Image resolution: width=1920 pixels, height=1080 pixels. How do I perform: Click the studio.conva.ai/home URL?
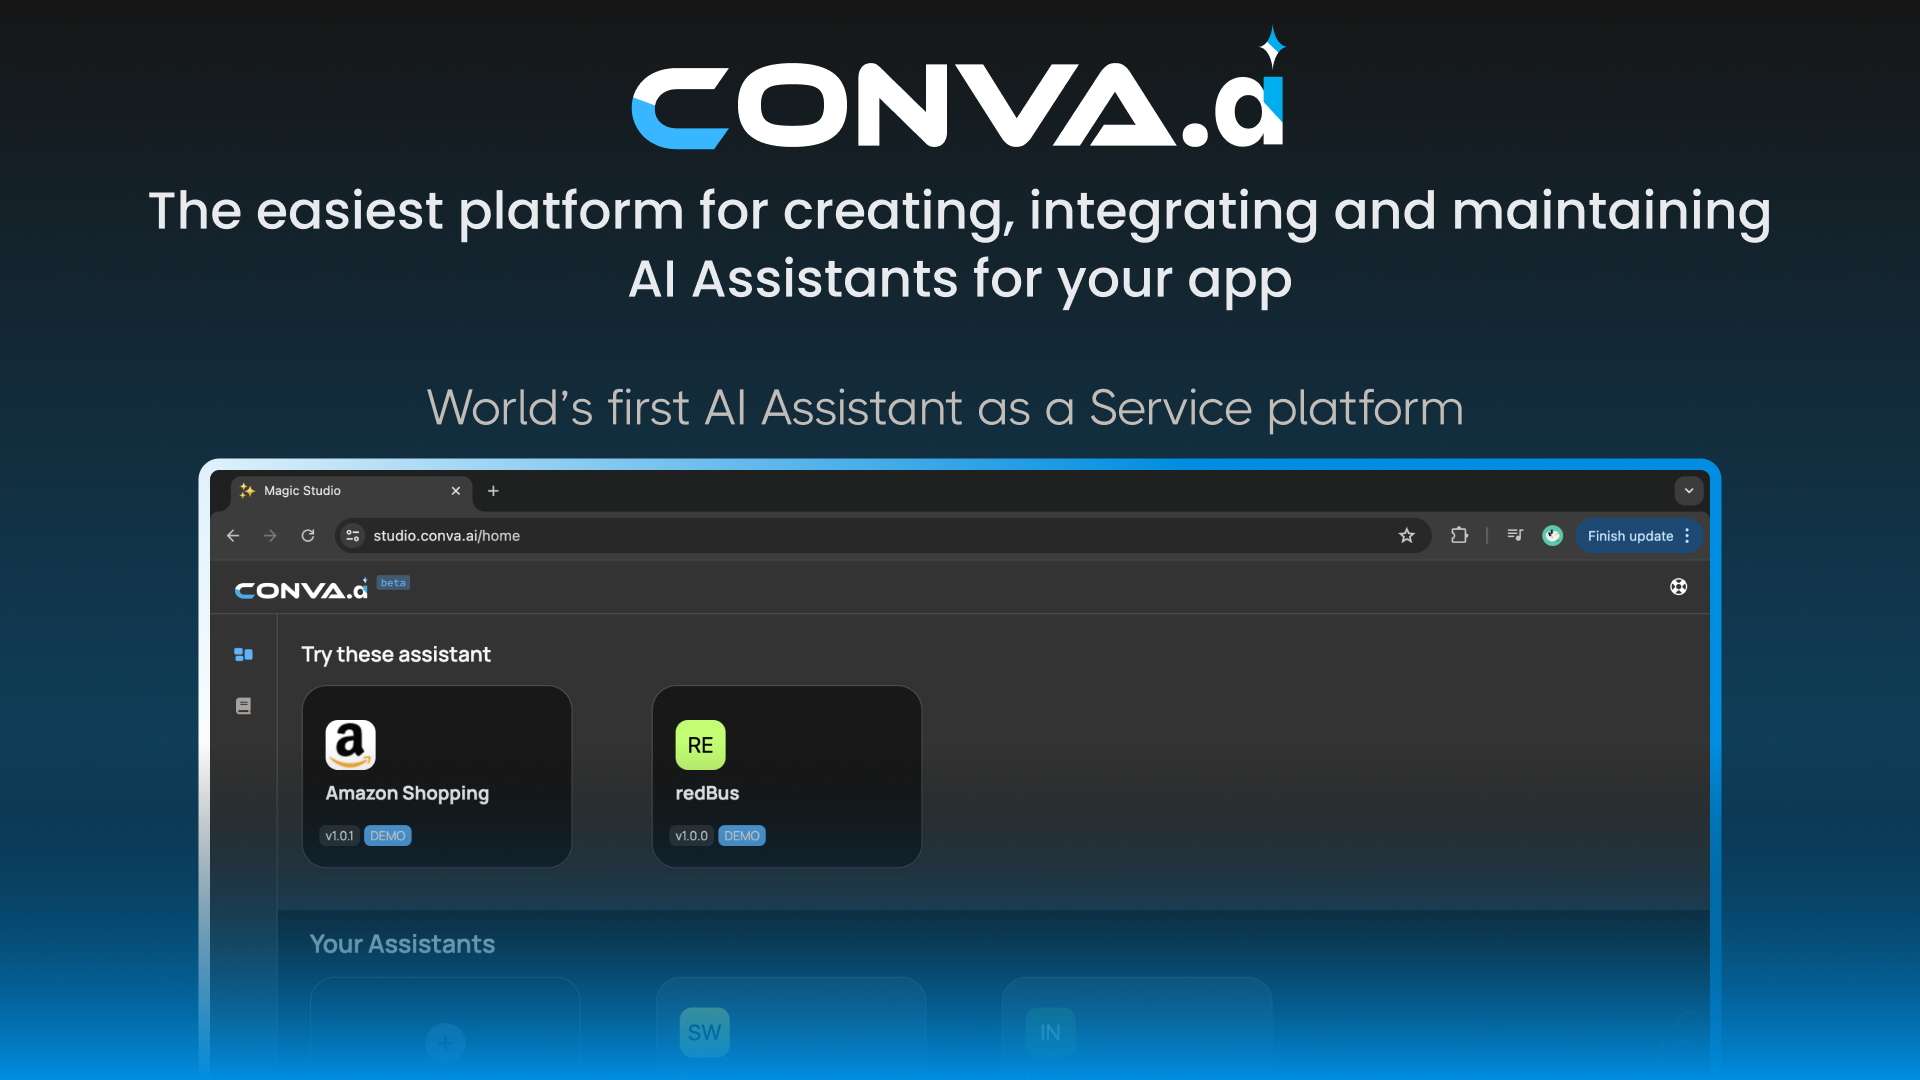click(x=446, y=535)
